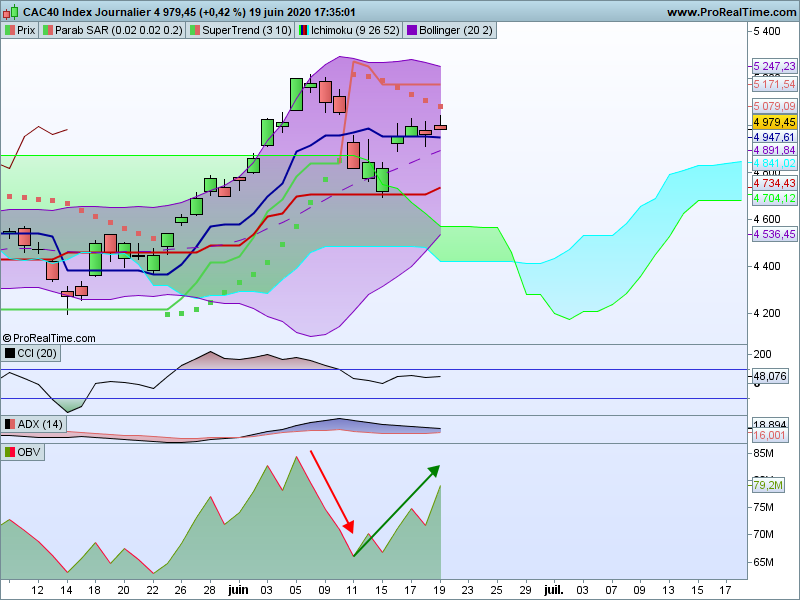Click the cyan cloud value 4 841,02
Screen dimensions: 800x600
(774, 163)
